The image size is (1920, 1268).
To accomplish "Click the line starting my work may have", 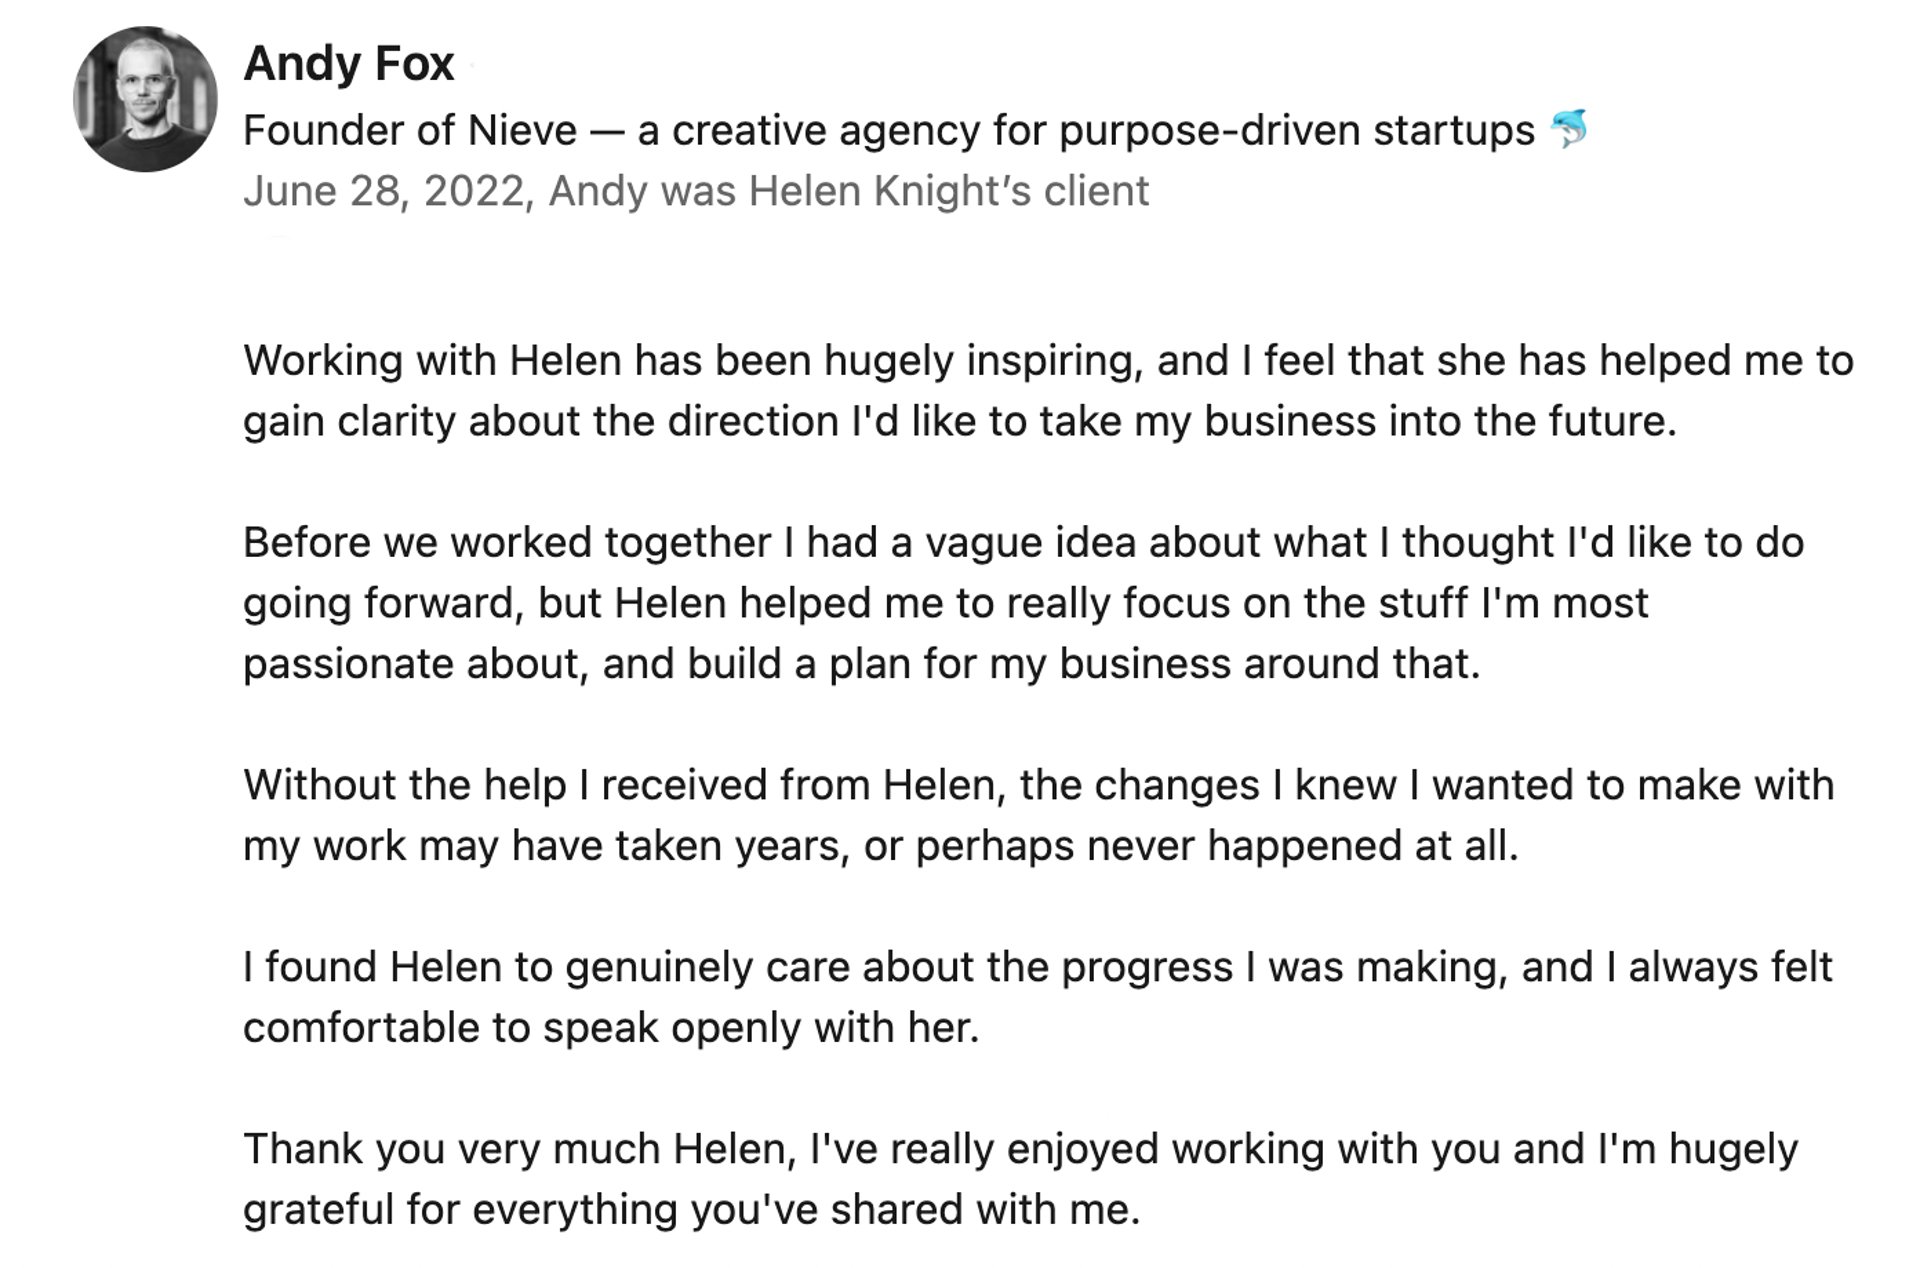I will tap(880, 846).
